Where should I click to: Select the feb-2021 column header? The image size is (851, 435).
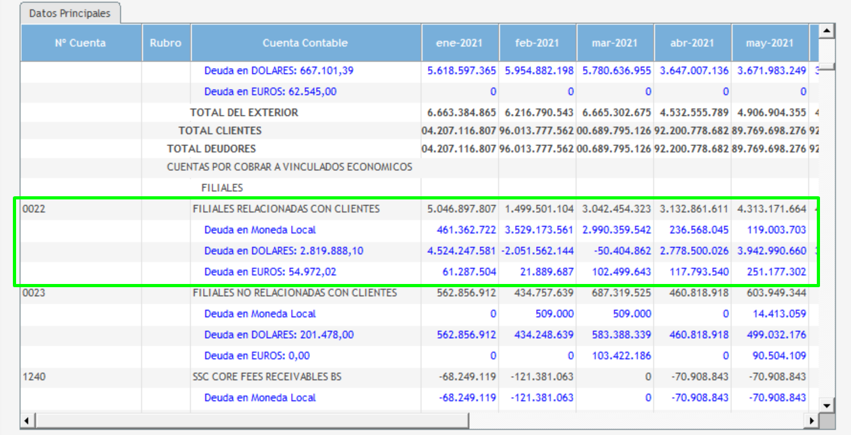pyautogui.click(x=537, y=43)
